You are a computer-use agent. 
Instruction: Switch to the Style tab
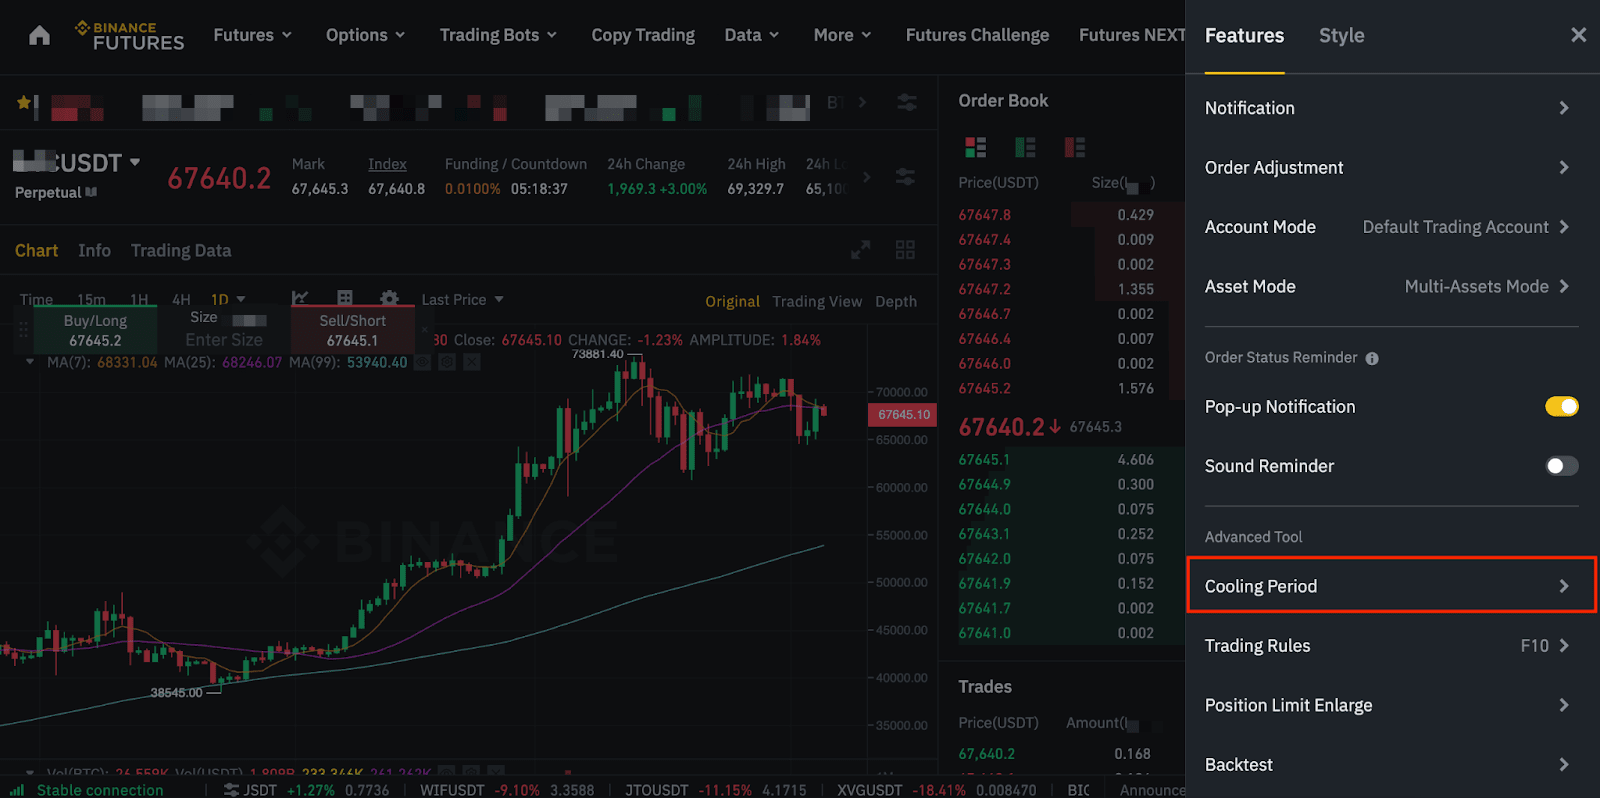click(x=1341, y=36)
